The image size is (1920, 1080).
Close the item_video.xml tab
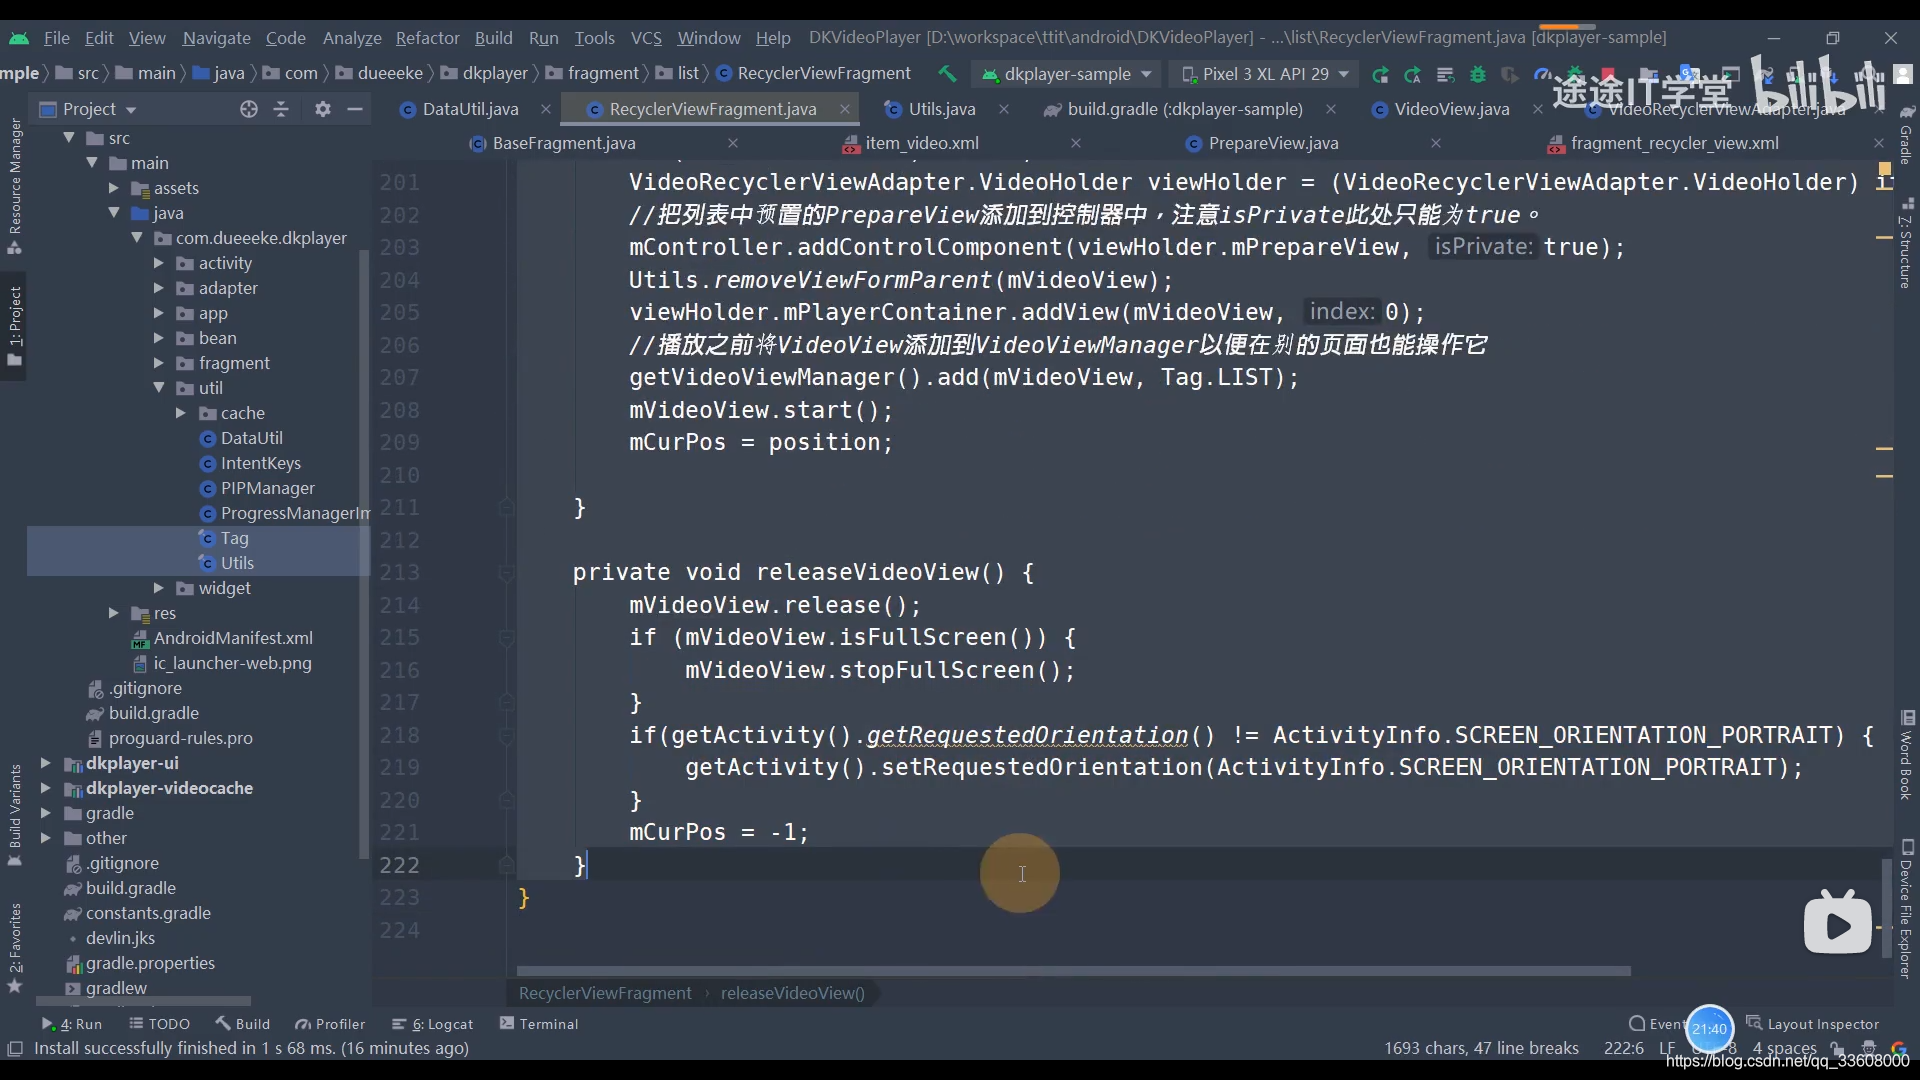[x=1076, y=143]
